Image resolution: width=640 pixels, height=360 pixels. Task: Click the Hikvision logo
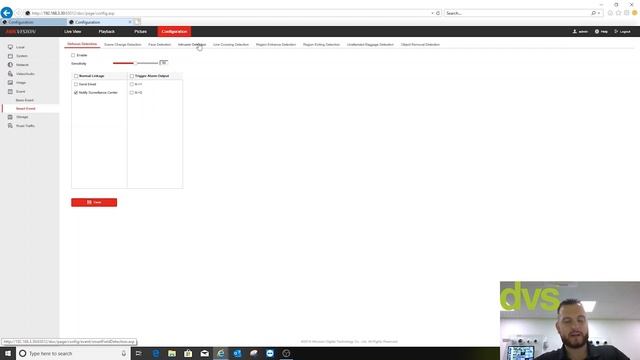point(20,31)
